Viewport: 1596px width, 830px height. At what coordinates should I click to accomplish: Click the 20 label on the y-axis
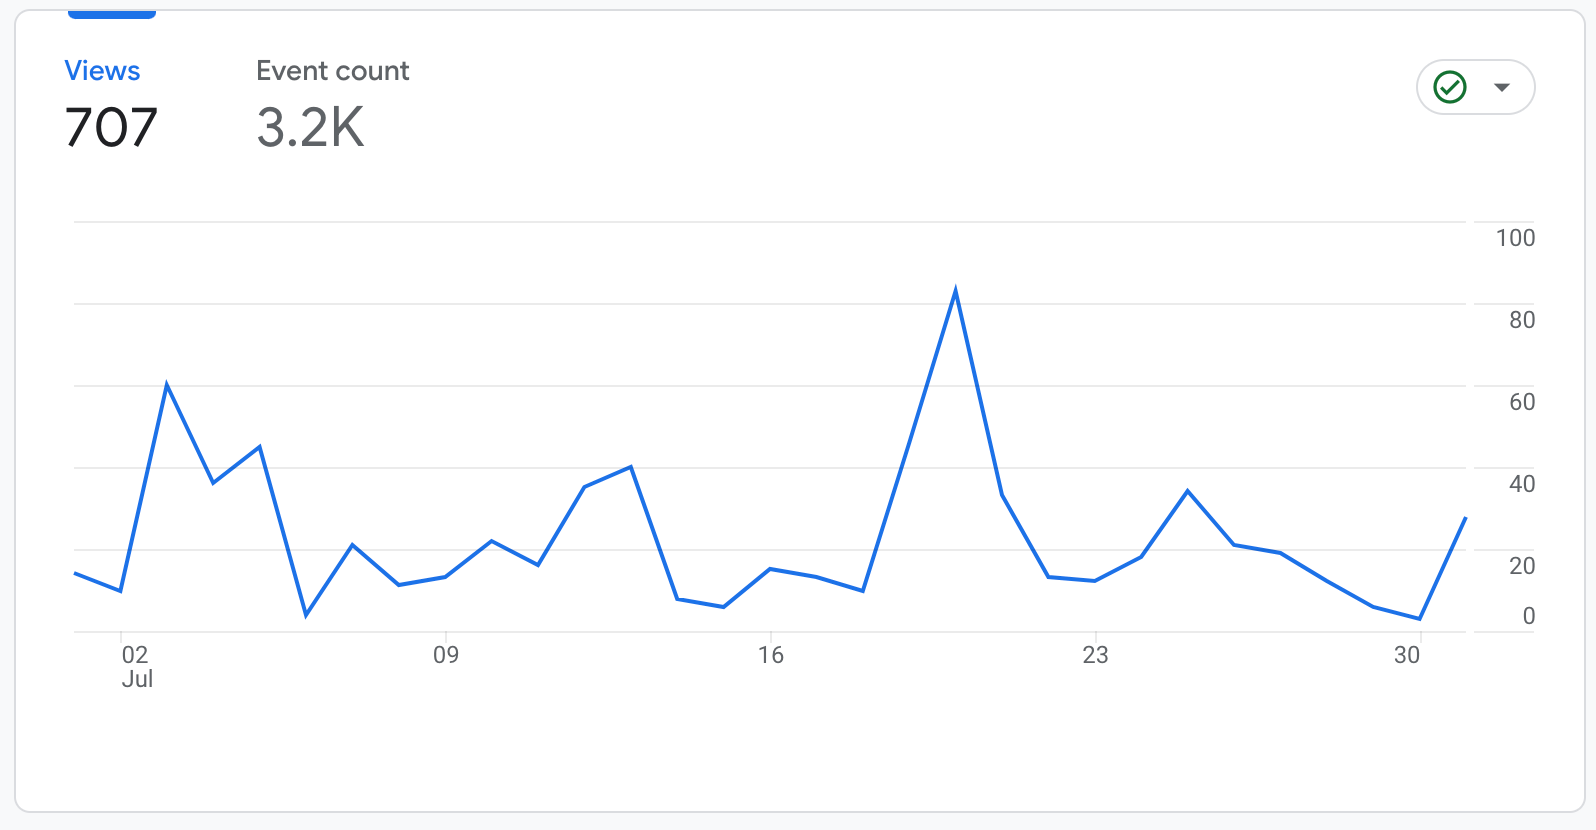[x=1521, y=566]
